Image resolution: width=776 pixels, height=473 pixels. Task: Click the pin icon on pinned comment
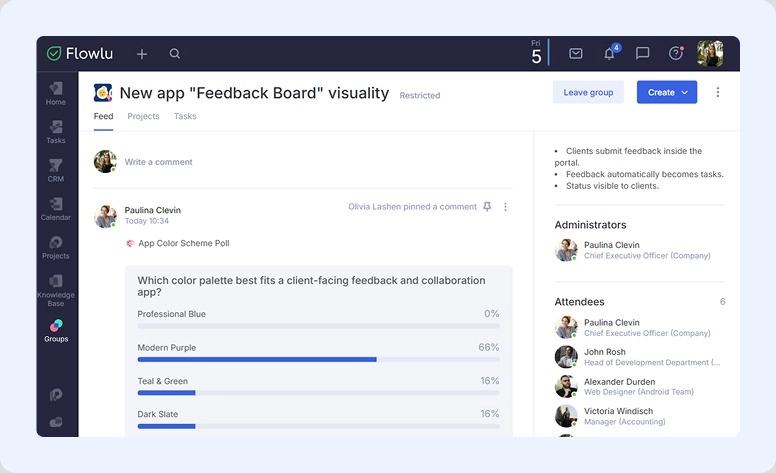(x=487, y=207)
